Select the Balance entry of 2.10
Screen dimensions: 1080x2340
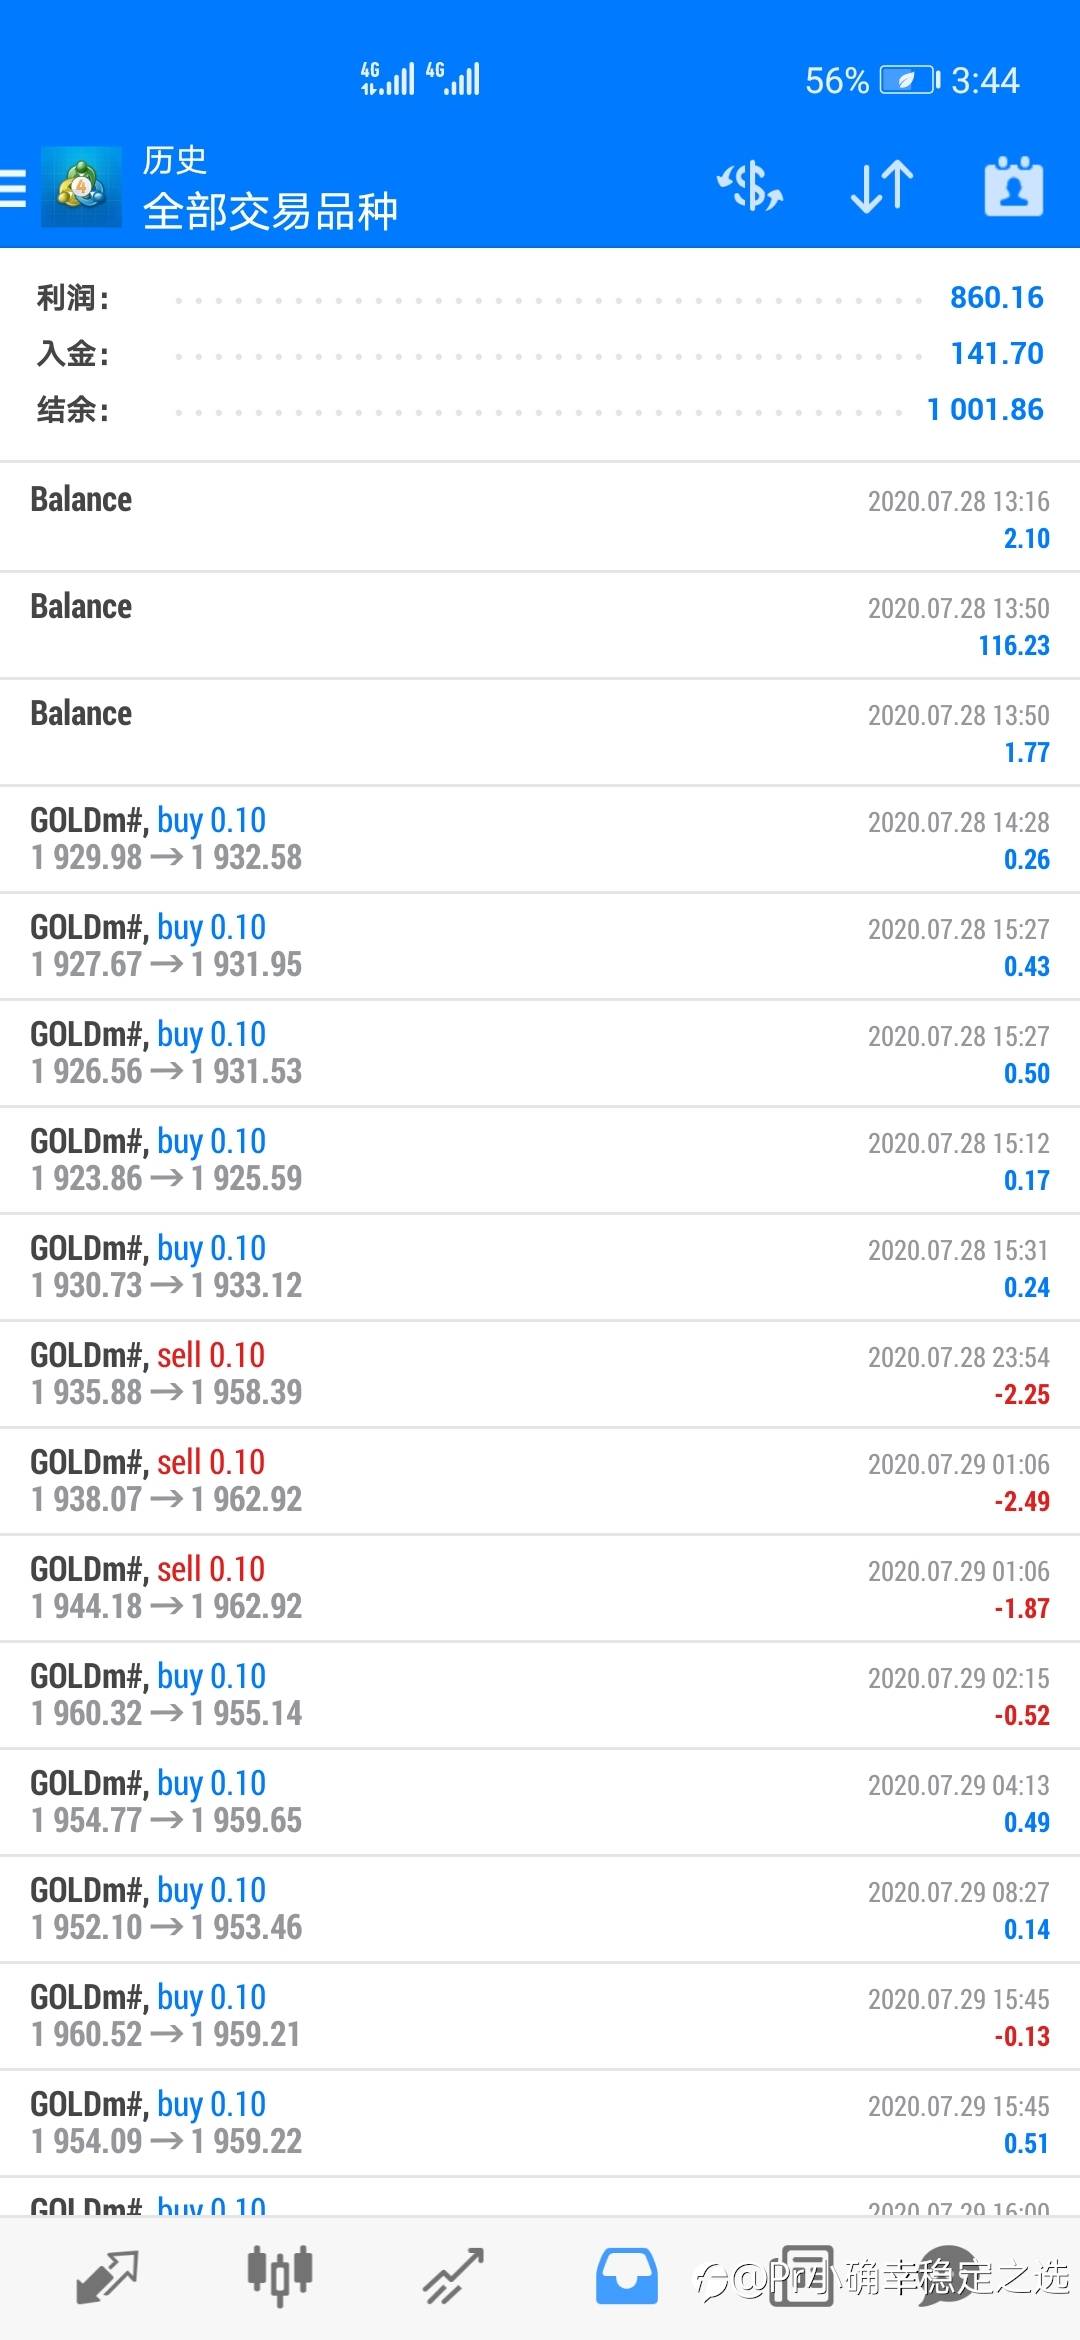(540, 518)
